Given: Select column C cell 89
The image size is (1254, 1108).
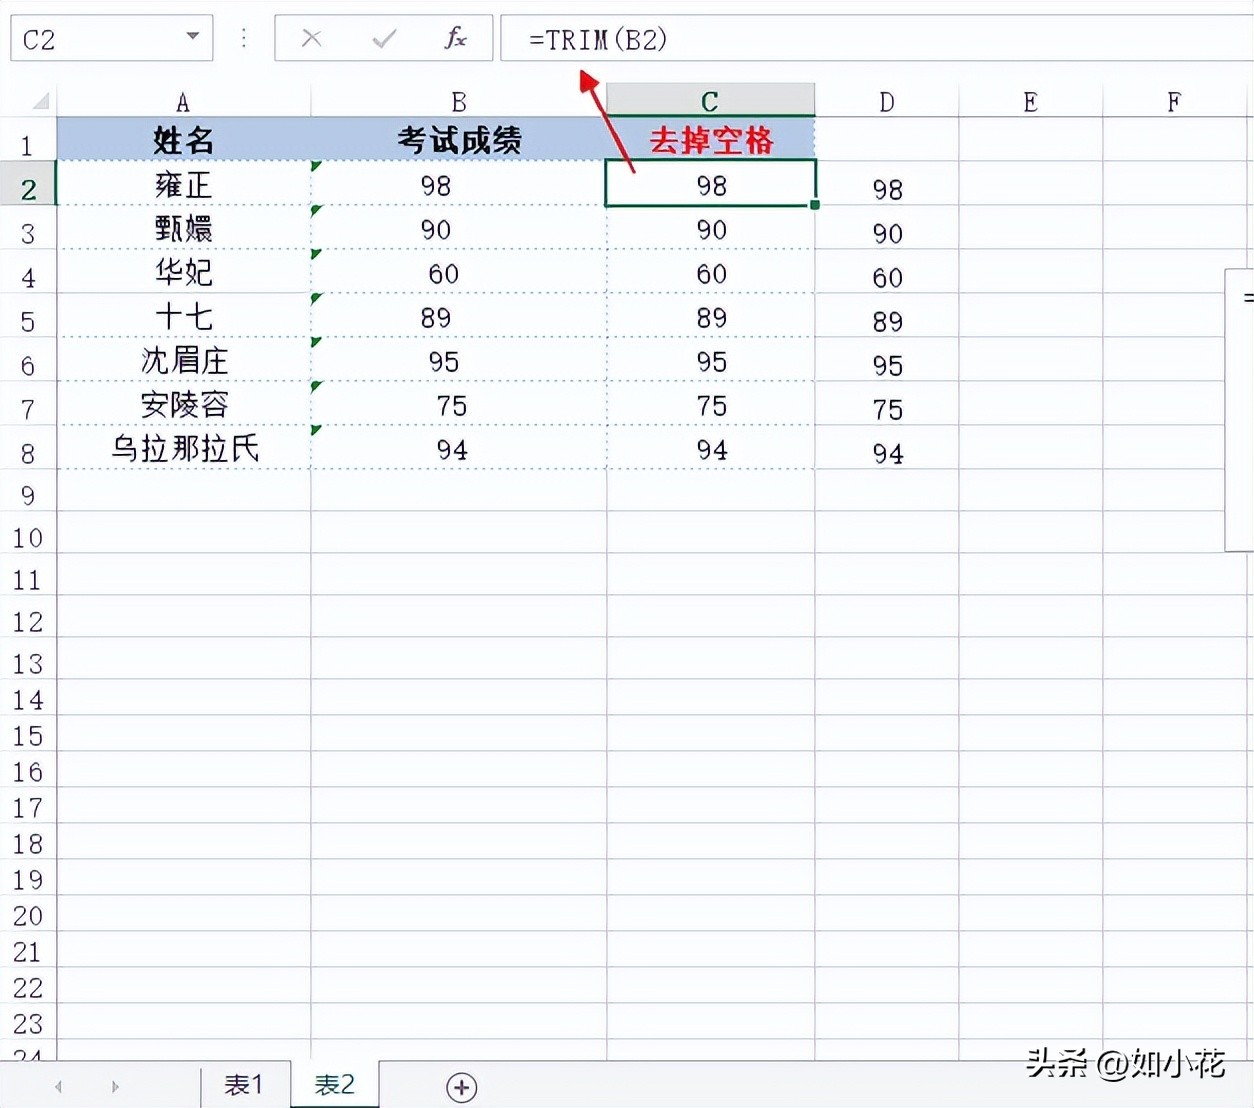Looking at the screenshot, I should (x=711, y=317).
